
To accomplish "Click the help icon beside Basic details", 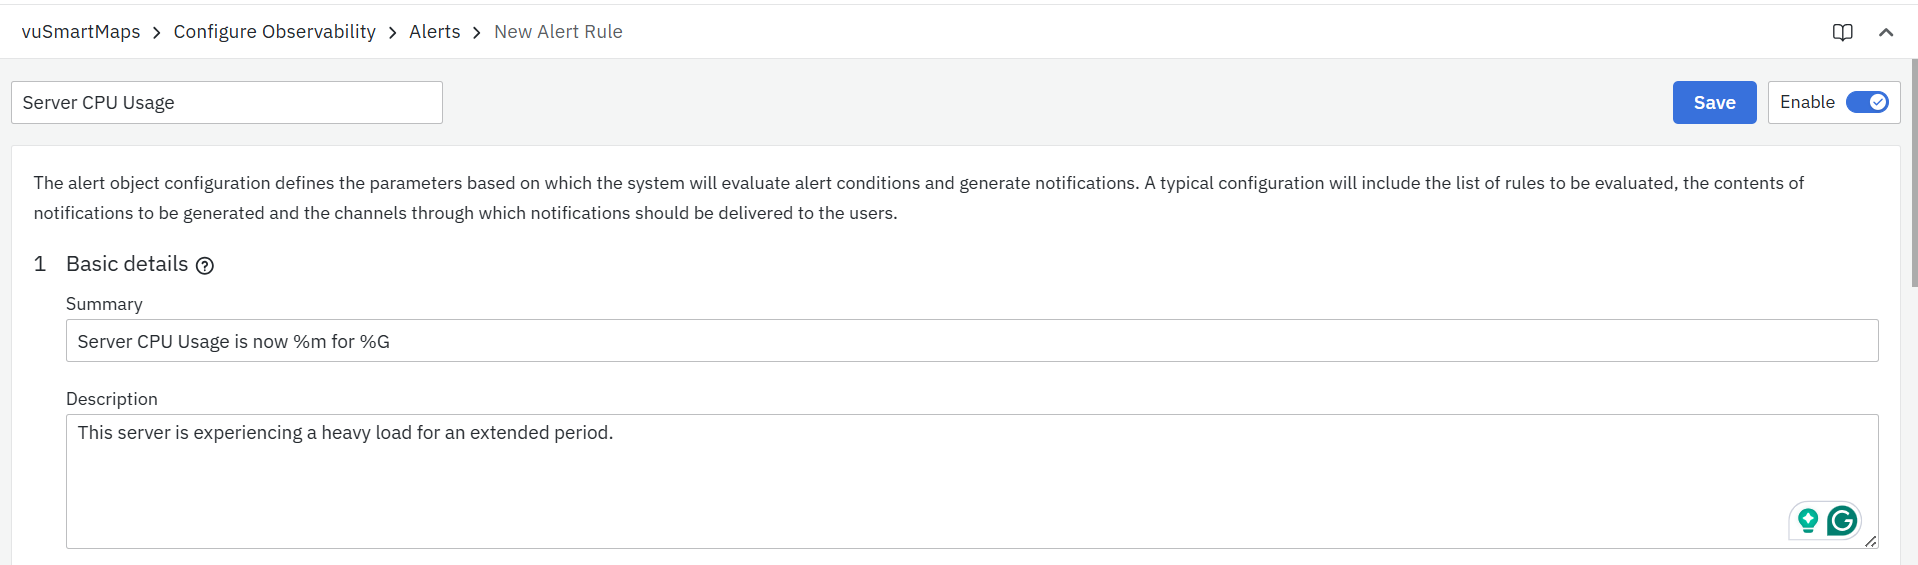I will point(205,265).
